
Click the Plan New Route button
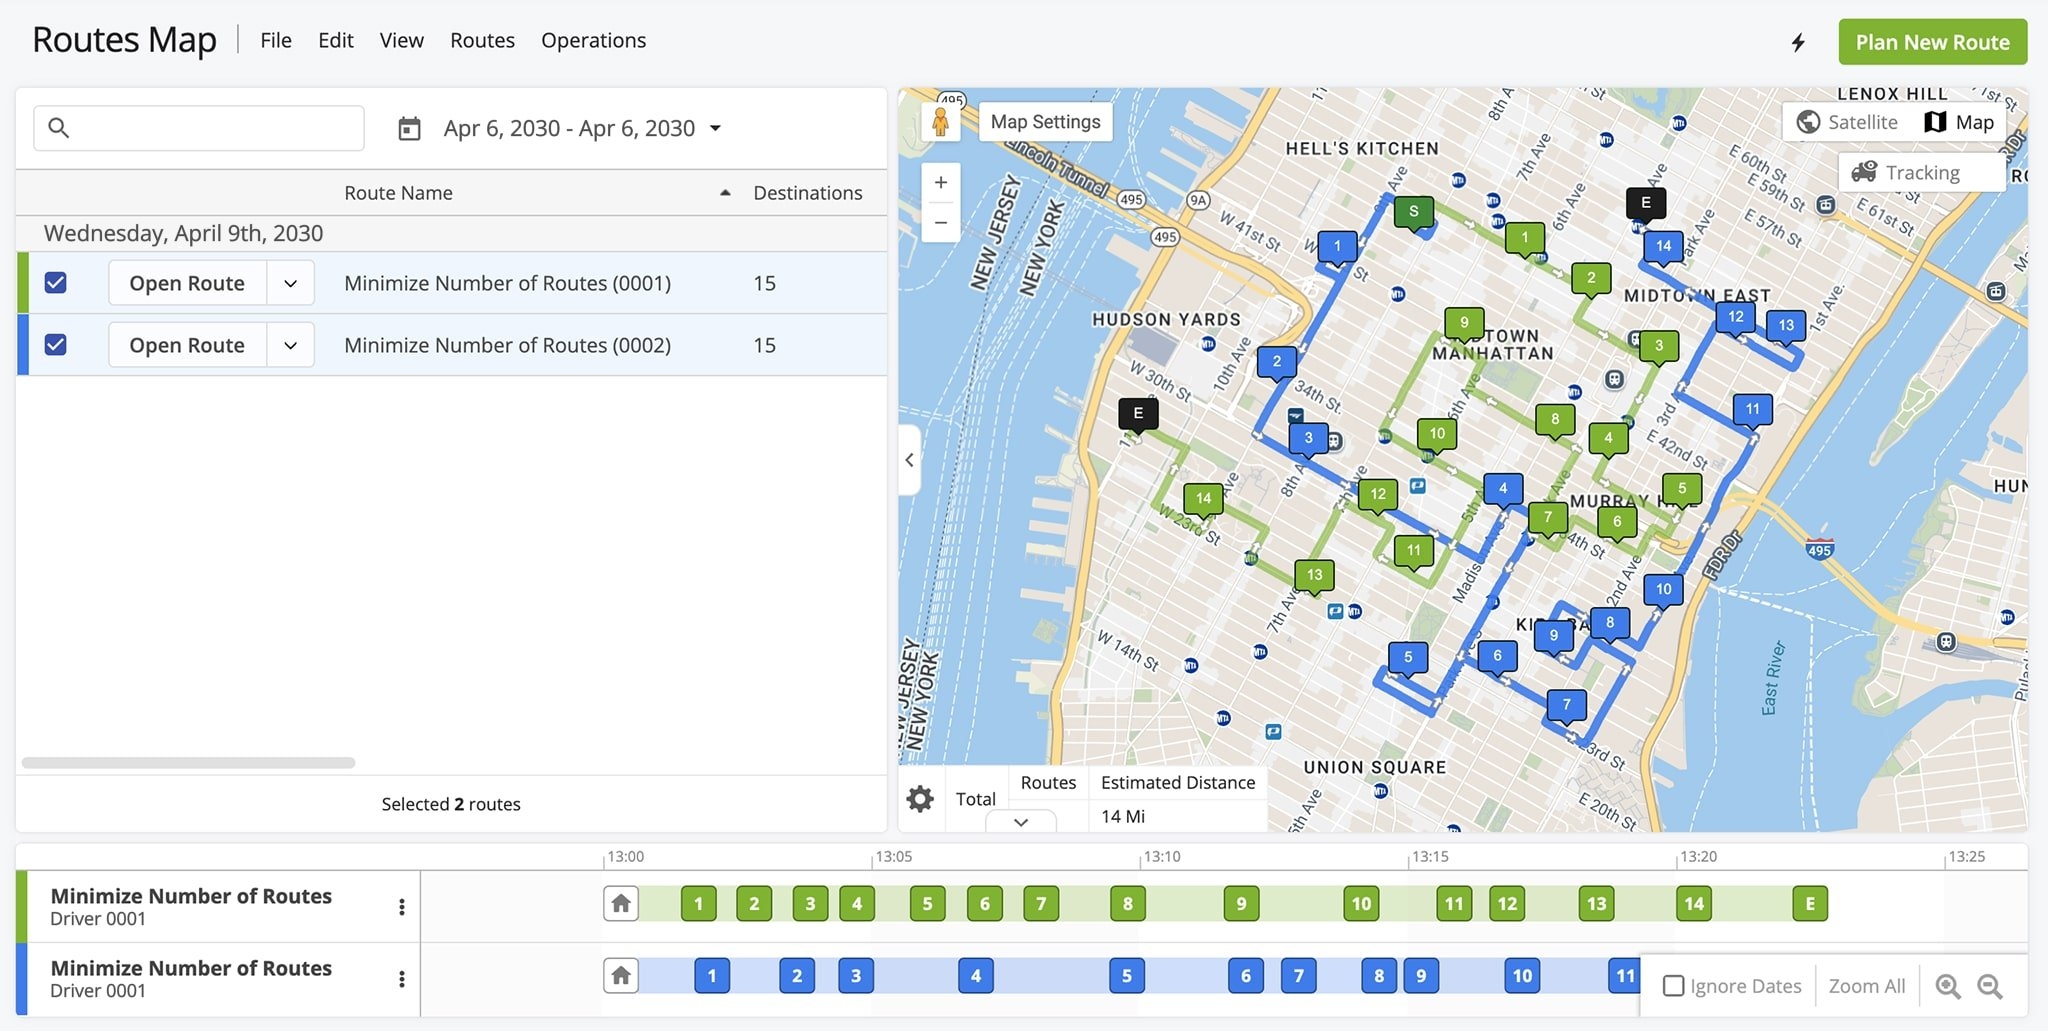click(1932, 42)
